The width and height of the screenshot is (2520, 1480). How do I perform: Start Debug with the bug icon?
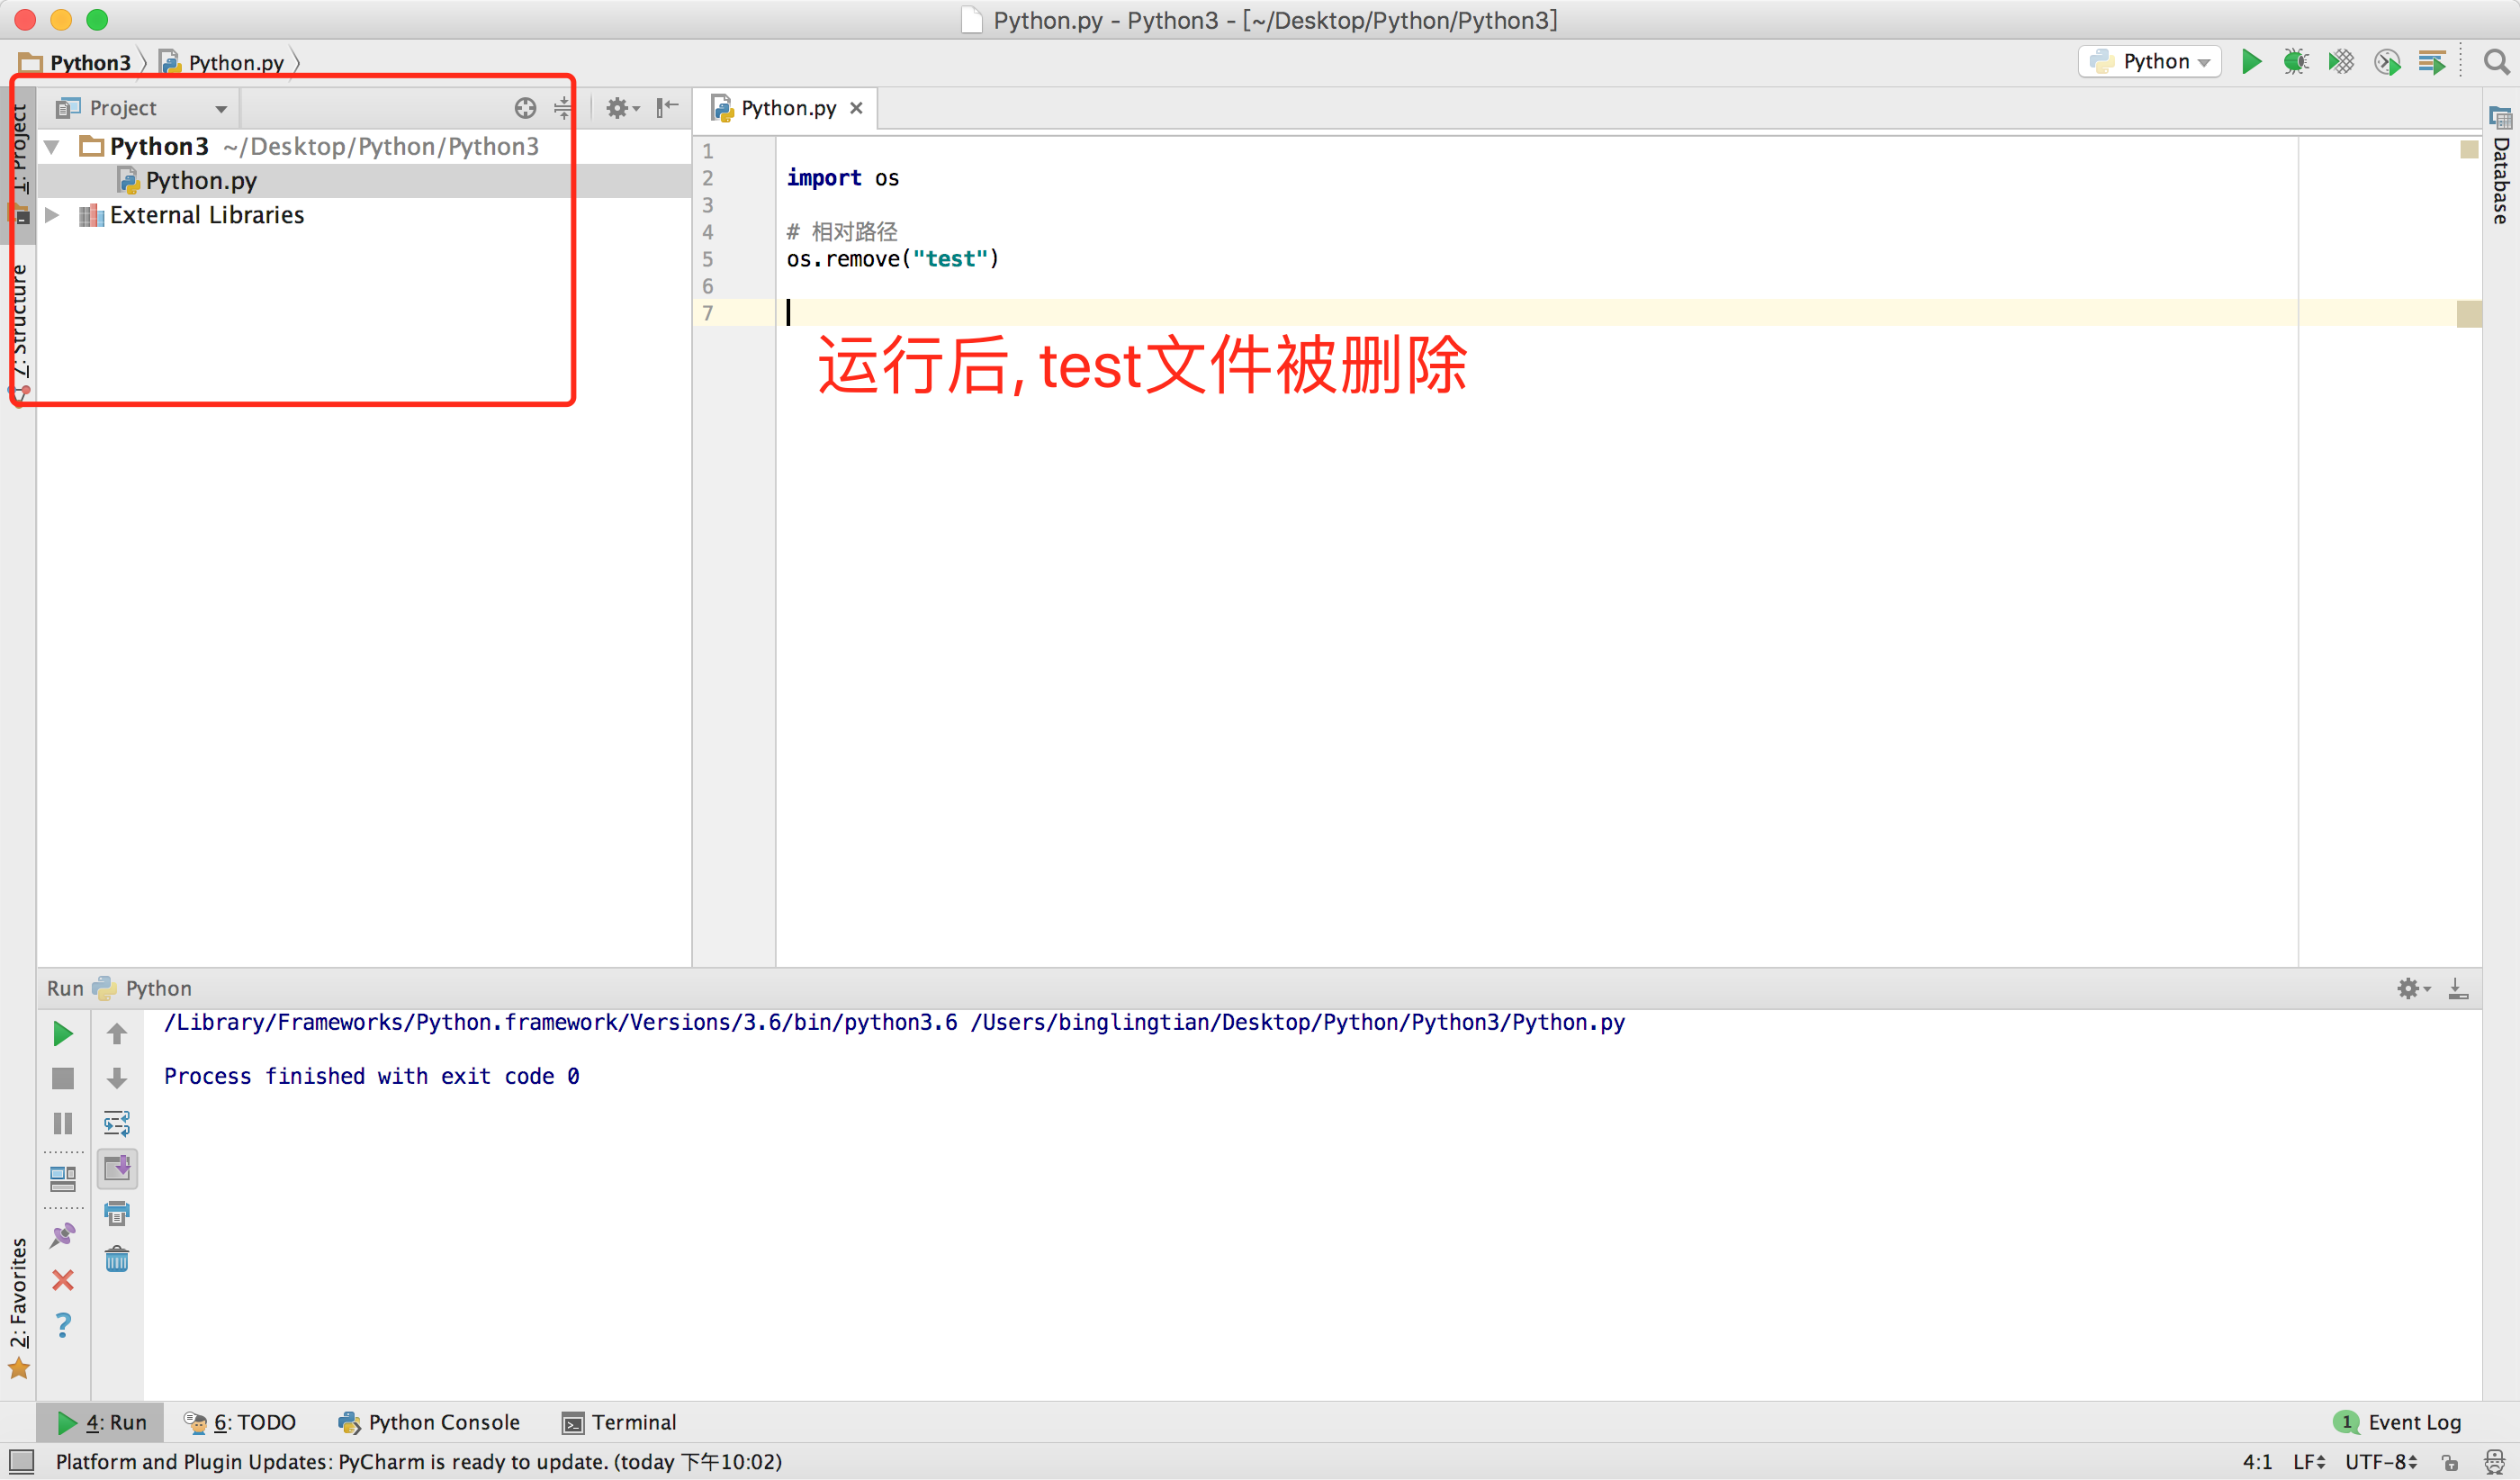[x=2295, y=62]
